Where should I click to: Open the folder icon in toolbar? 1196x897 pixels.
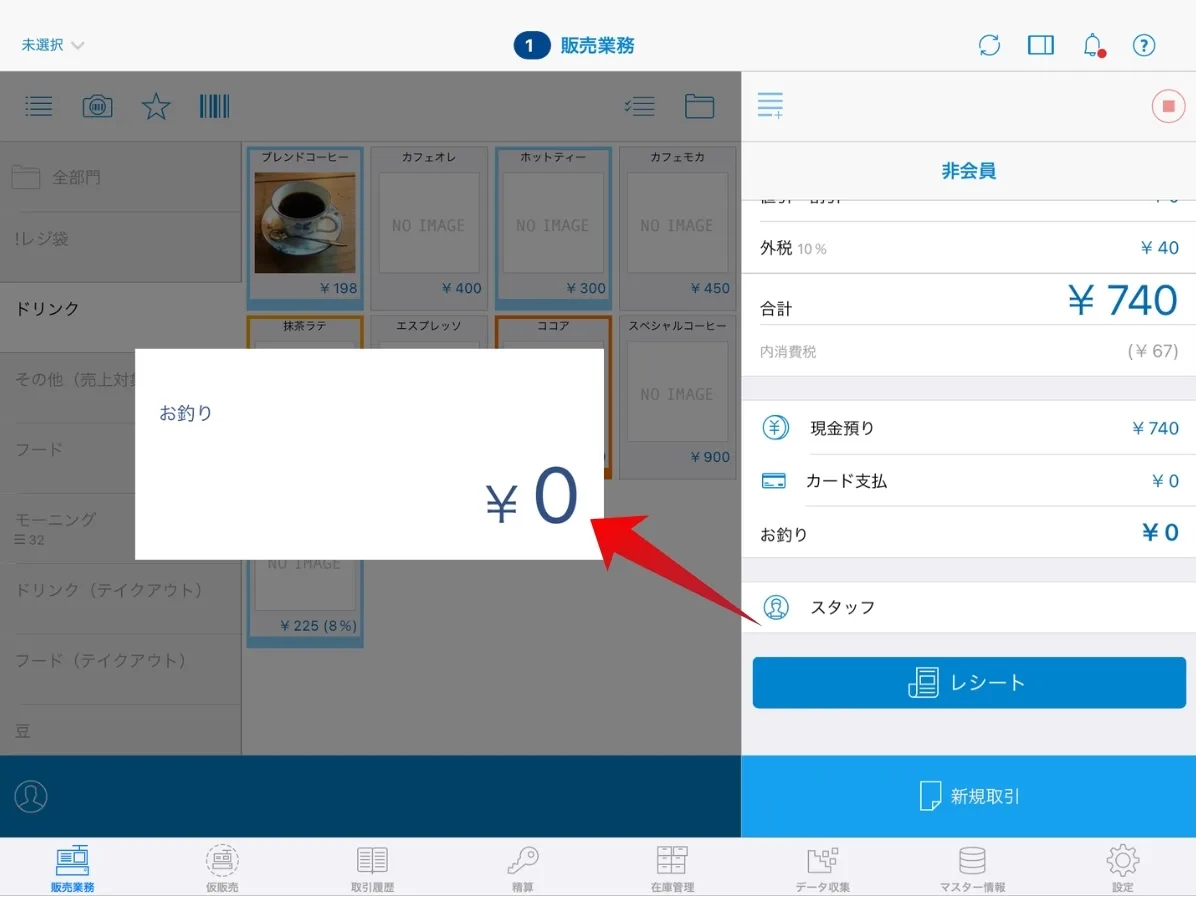[699, 106]
